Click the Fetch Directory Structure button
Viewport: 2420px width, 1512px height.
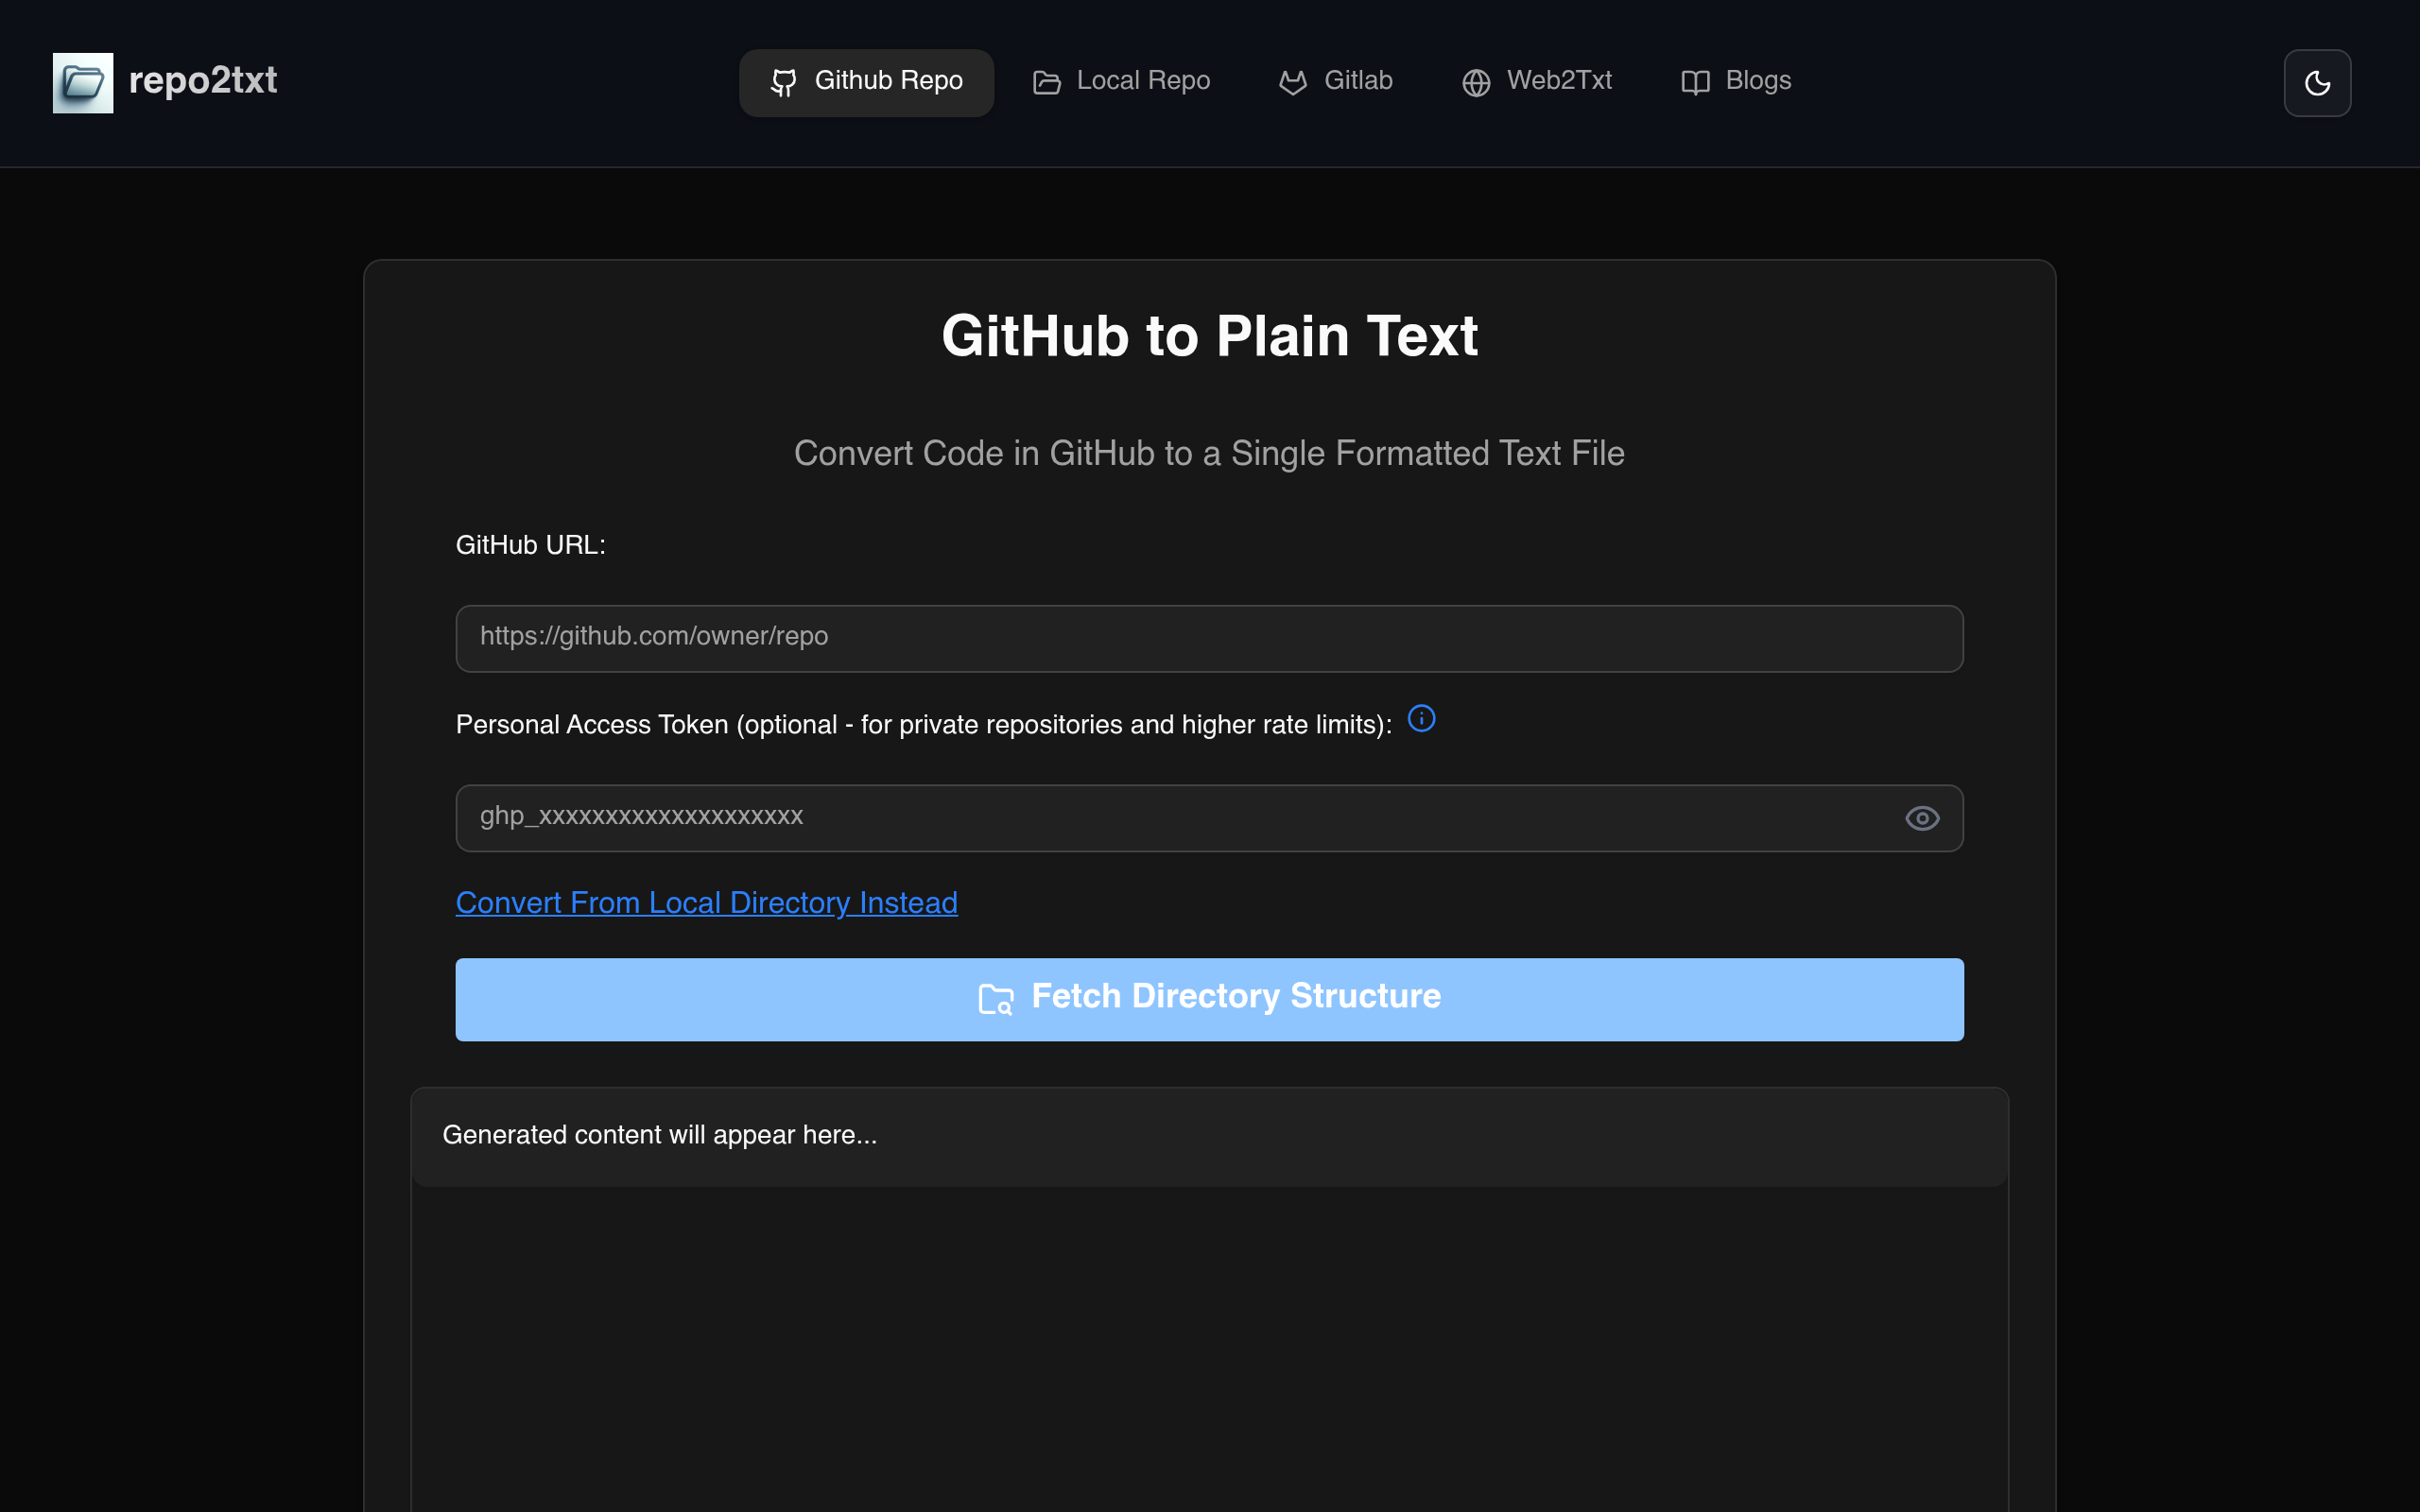point(1209,999)
